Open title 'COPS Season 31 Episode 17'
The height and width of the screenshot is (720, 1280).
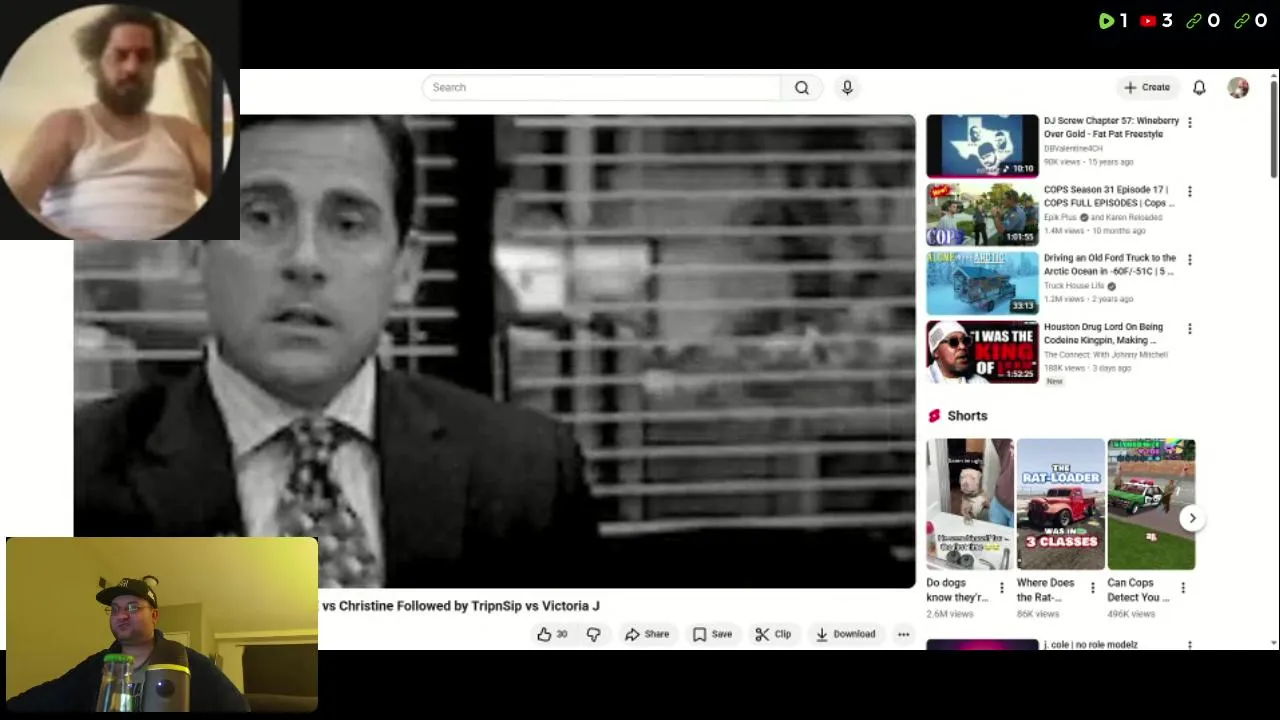point(1109,196)
